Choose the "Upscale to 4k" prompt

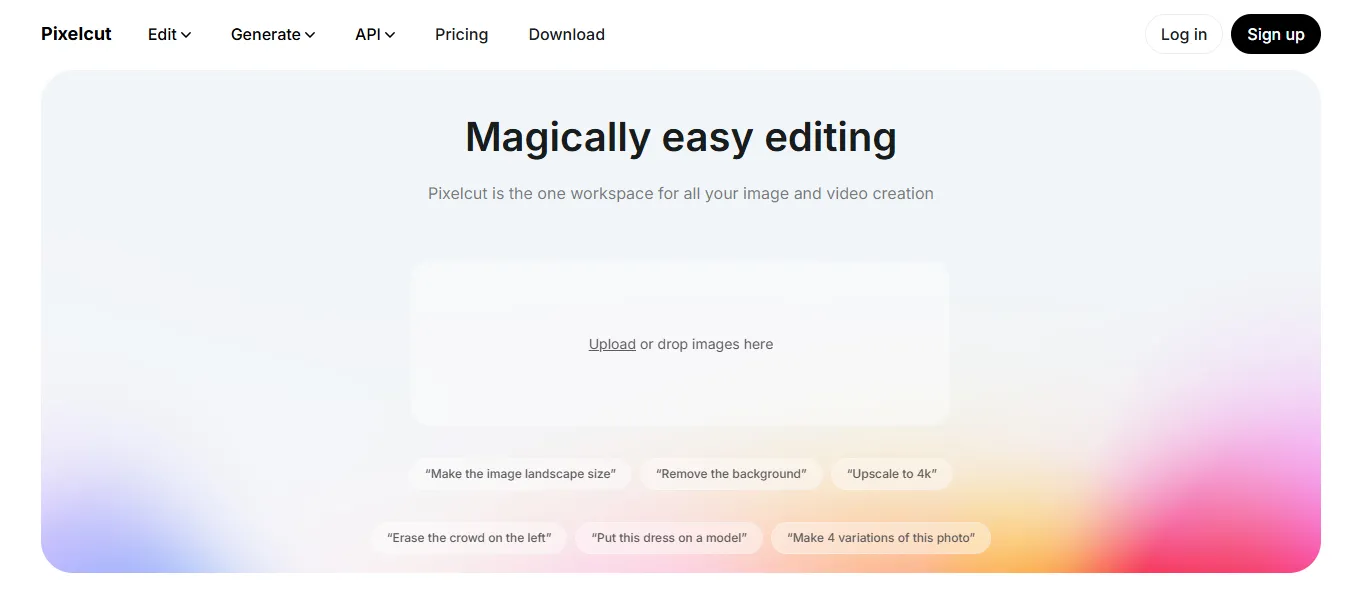pyautogui.click(x=892, y=474)
